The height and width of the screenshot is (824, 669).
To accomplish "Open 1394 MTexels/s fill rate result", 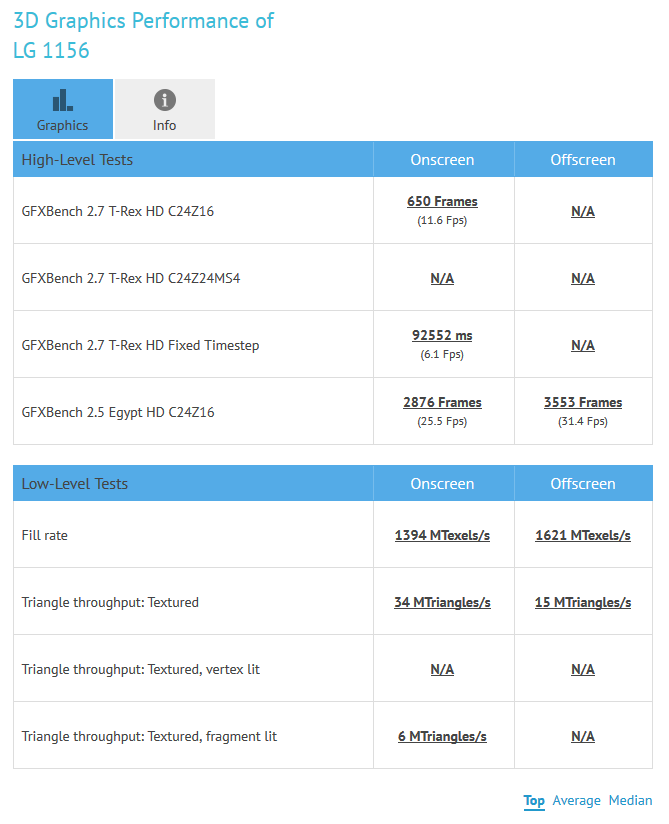I will pyautogui.click(x=442, y=535).
